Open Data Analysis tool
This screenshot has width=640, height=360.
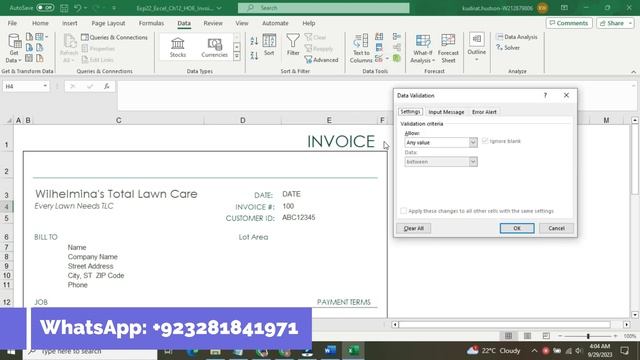(x=517, y=37)
